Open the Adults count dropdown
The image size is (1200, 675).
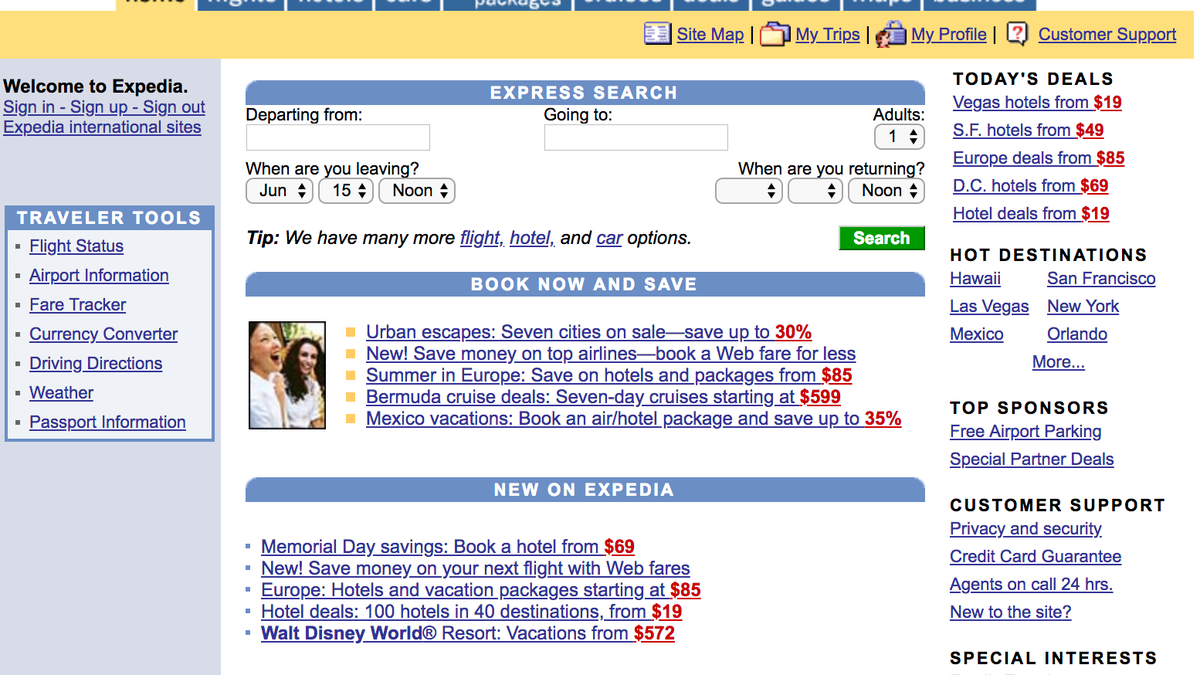click(x=899, y=137)
